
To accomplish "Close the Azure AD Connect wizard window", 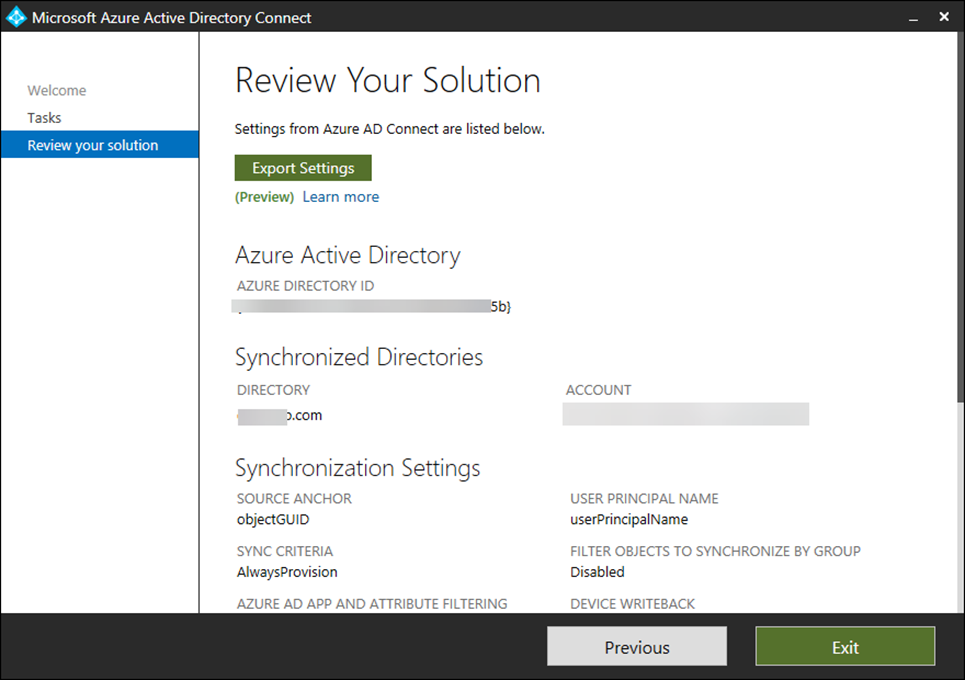I will [x=944, y=18].
